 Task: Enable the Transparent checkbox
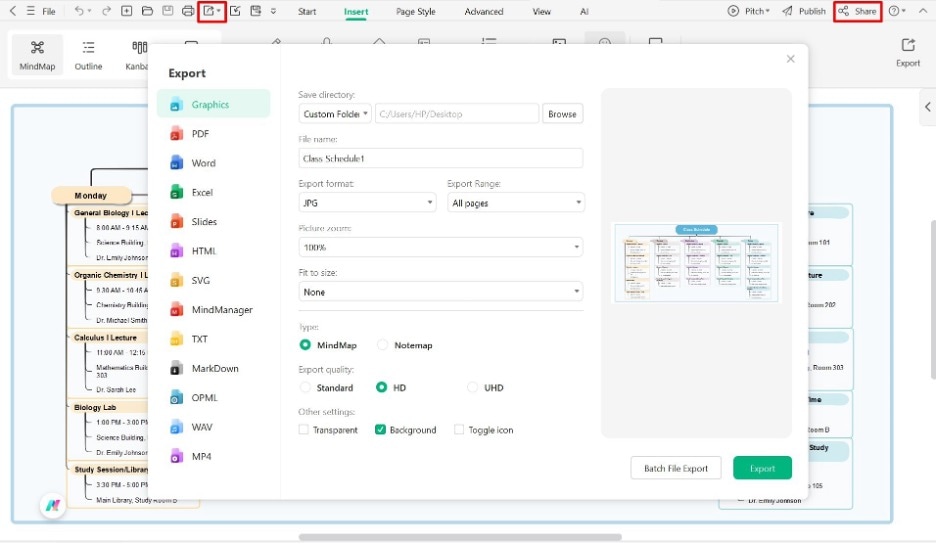click(303, 429)
